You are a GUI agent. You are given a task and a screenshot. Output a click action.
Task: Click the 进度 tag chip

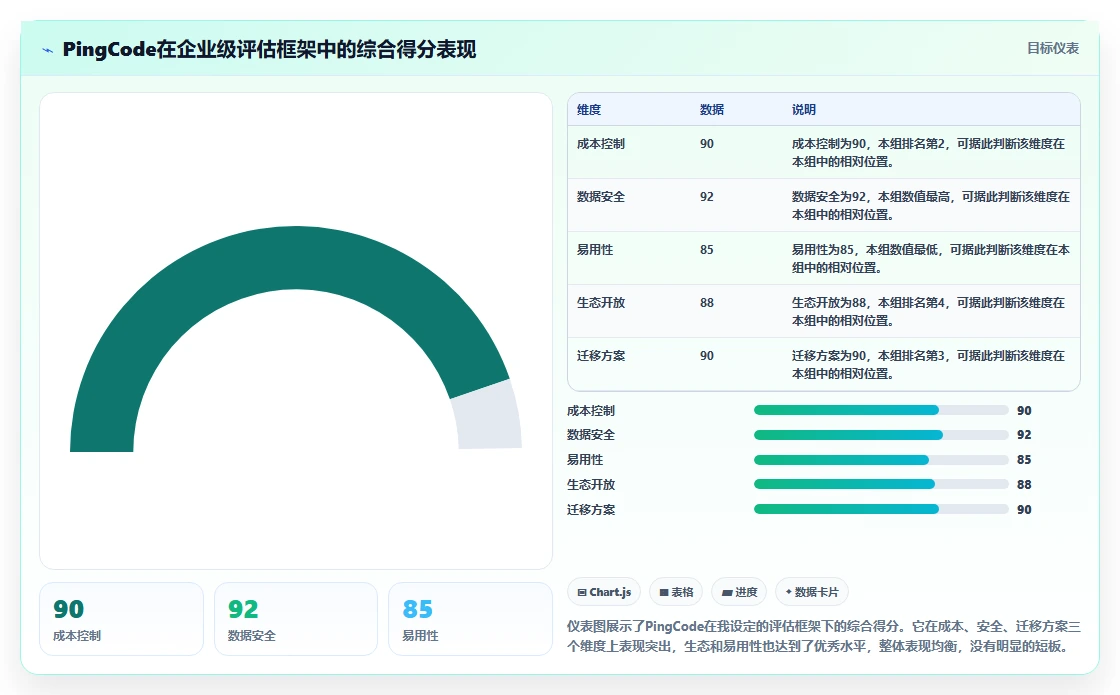(x=739, y=592)
